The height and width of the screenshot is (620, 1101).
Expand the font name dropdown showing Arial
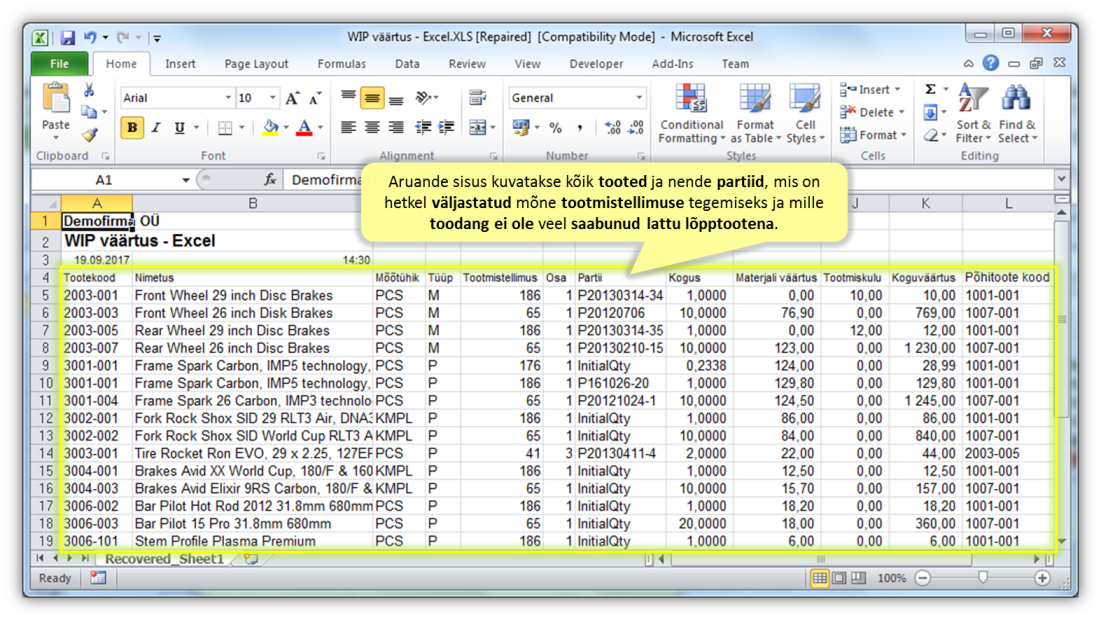tap(228, 98)
